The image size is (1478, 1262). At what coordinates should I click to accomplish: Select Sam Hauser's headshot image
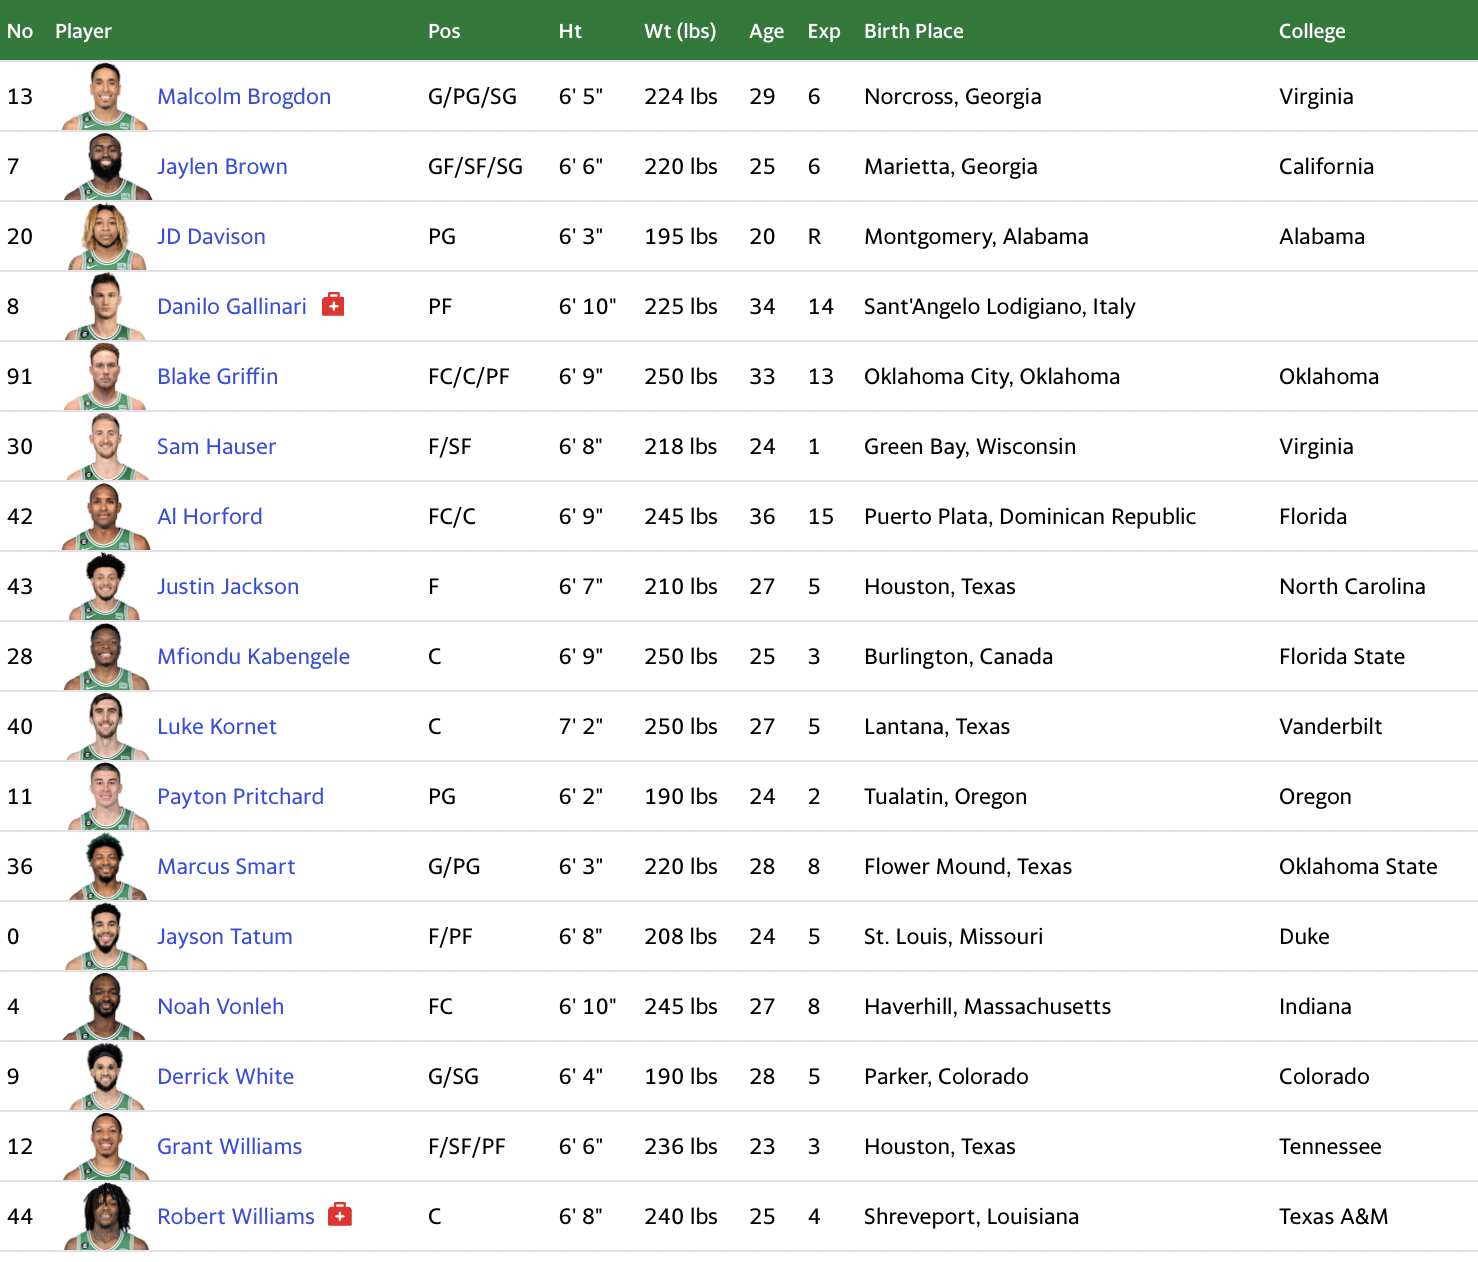(106, 447)
